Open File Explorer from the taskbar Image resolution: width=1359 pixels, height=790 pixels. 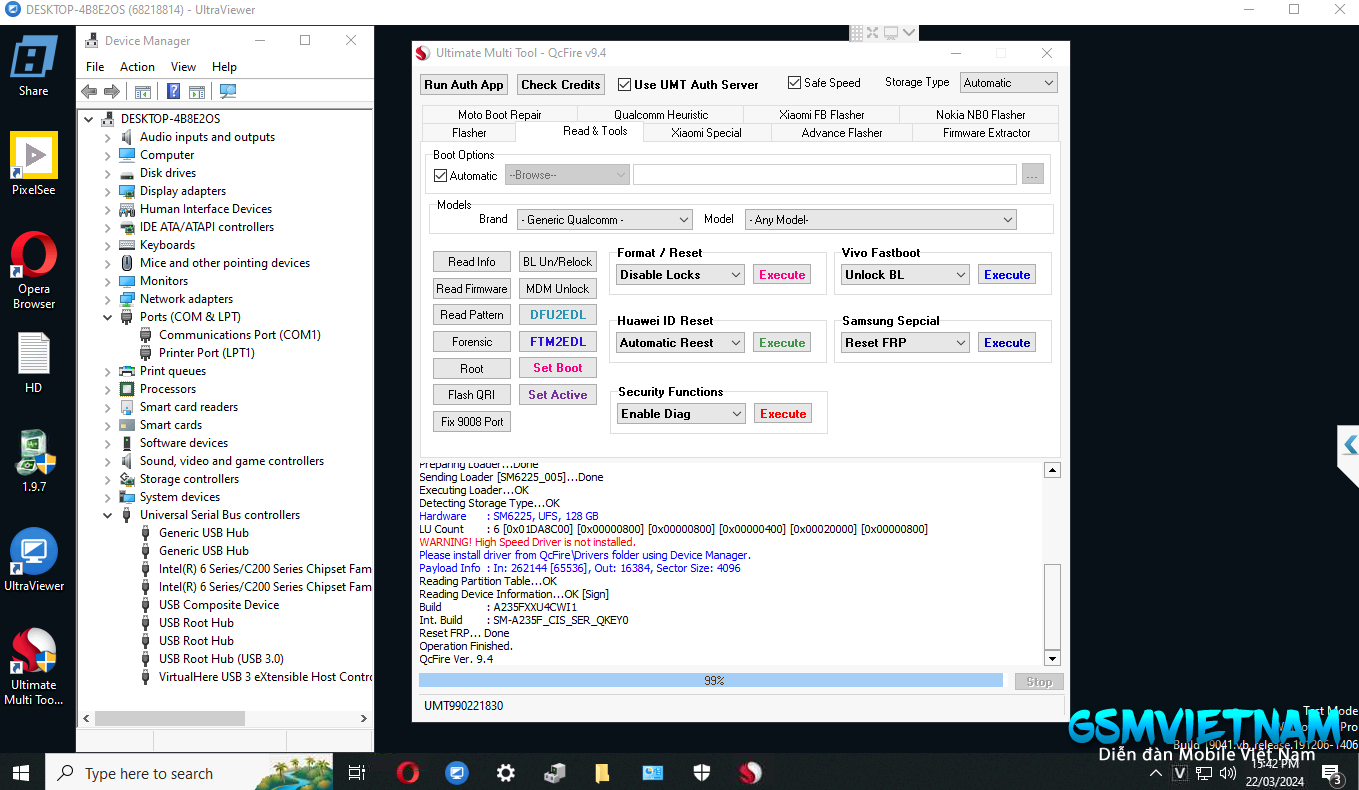pyautogui.click(x=603, y=772)
